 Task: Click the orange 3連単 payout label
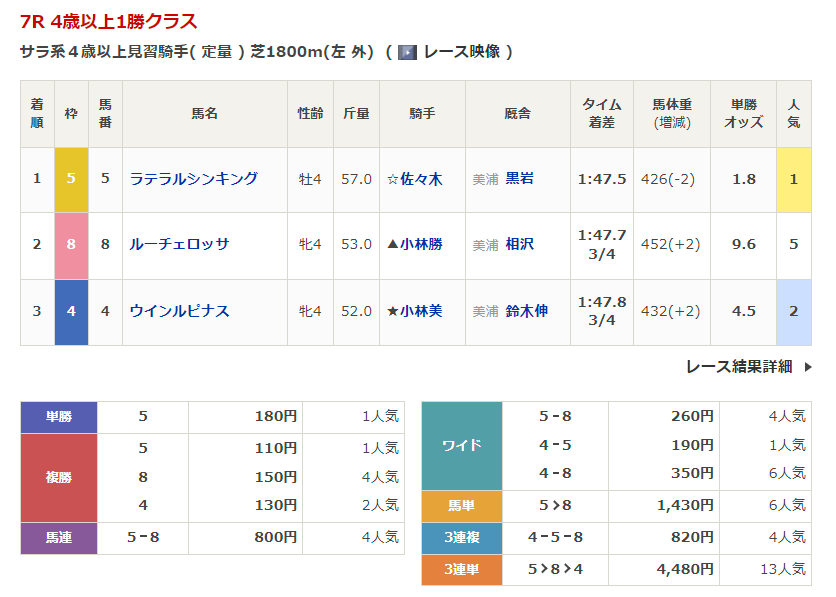[461, 569]
